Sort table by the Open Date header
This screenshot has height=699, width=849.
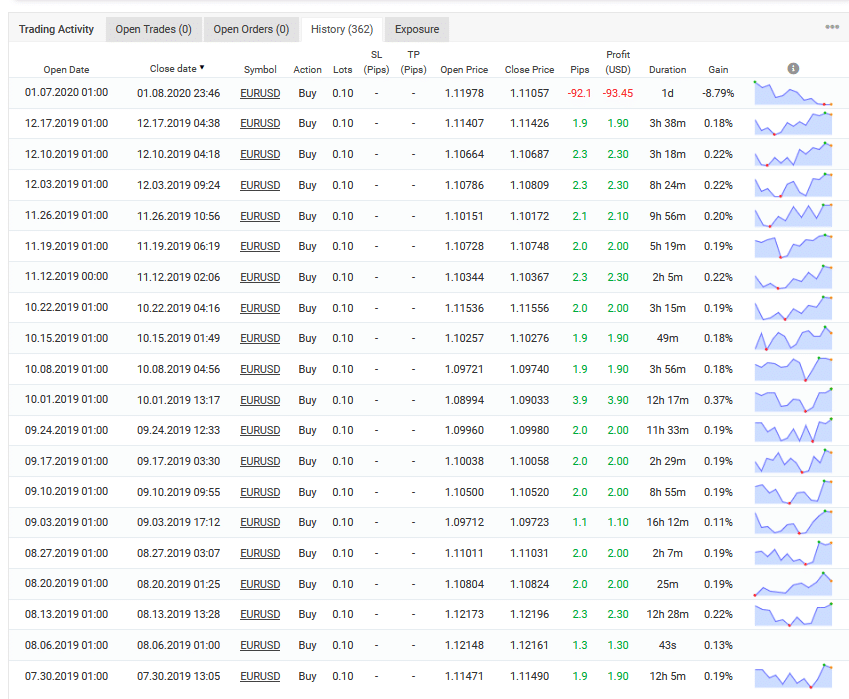pyautogui.click(x=66, y=70)
